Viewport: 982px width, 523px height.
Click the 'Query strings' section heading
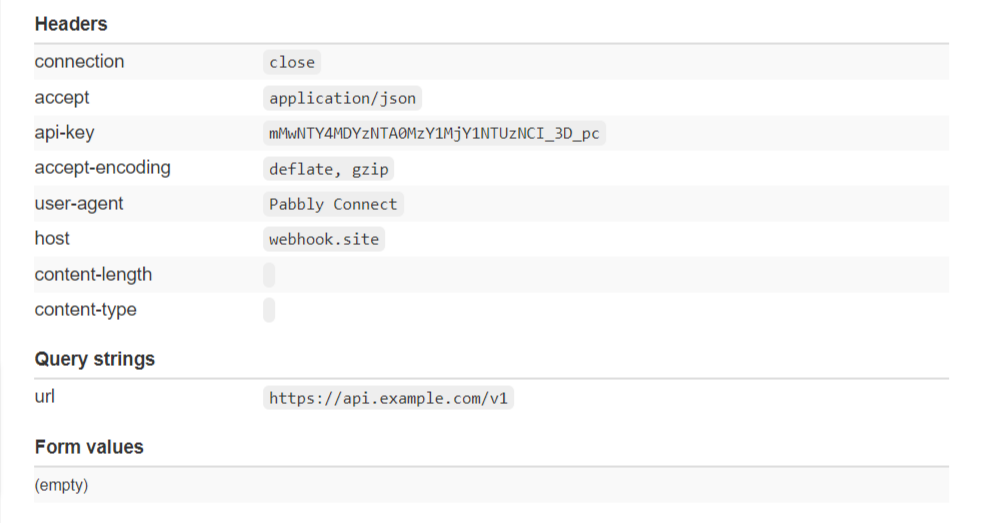coord(95,359)
